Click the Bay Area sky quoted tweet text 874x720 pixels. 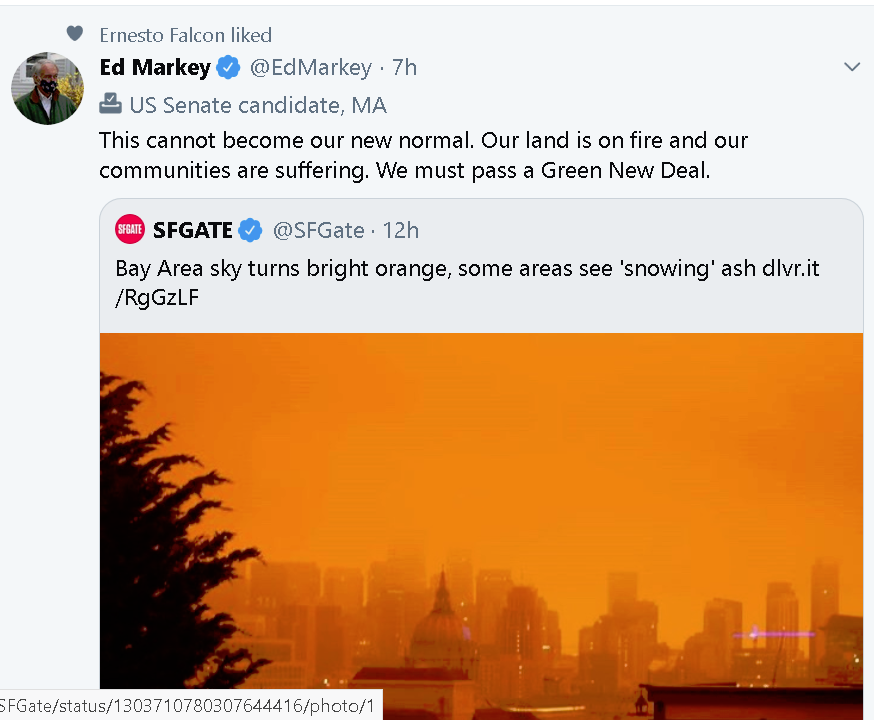tap(467, 283)
